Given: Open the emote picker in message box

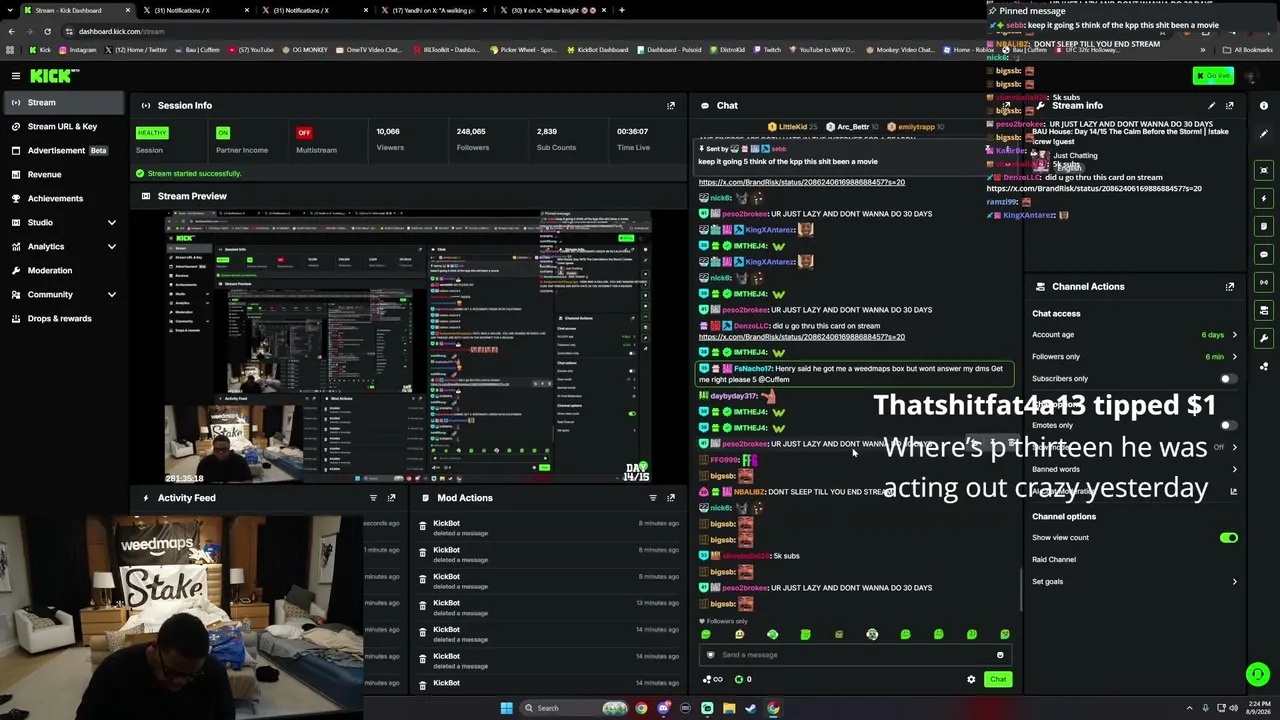Looking at the screenshot, I should pyautogui.click(x=1000, y=655).
